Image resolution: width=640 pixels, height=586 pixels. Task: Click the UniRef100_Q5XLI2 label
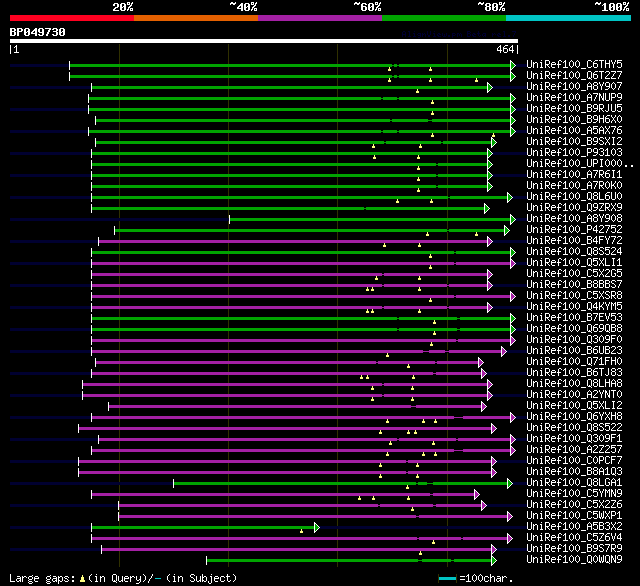[574, 406]
